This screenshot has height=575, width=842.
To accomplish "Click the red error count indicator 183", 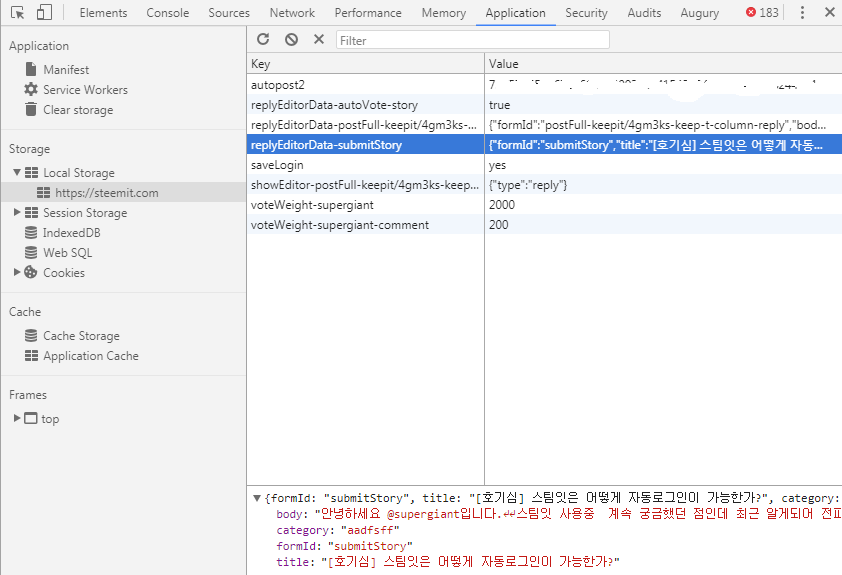I will click(x=762, y=12).
